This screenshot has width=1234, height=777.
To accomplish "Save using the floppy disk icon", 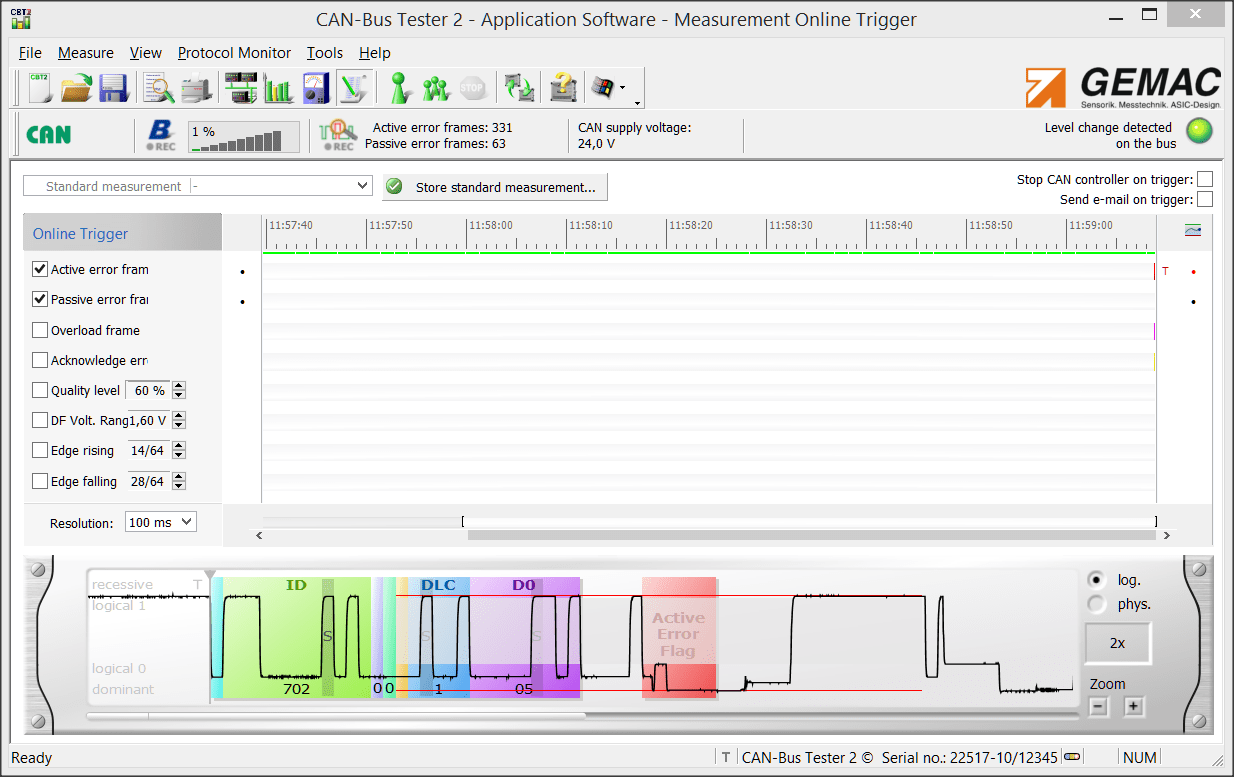I will 112,88.
